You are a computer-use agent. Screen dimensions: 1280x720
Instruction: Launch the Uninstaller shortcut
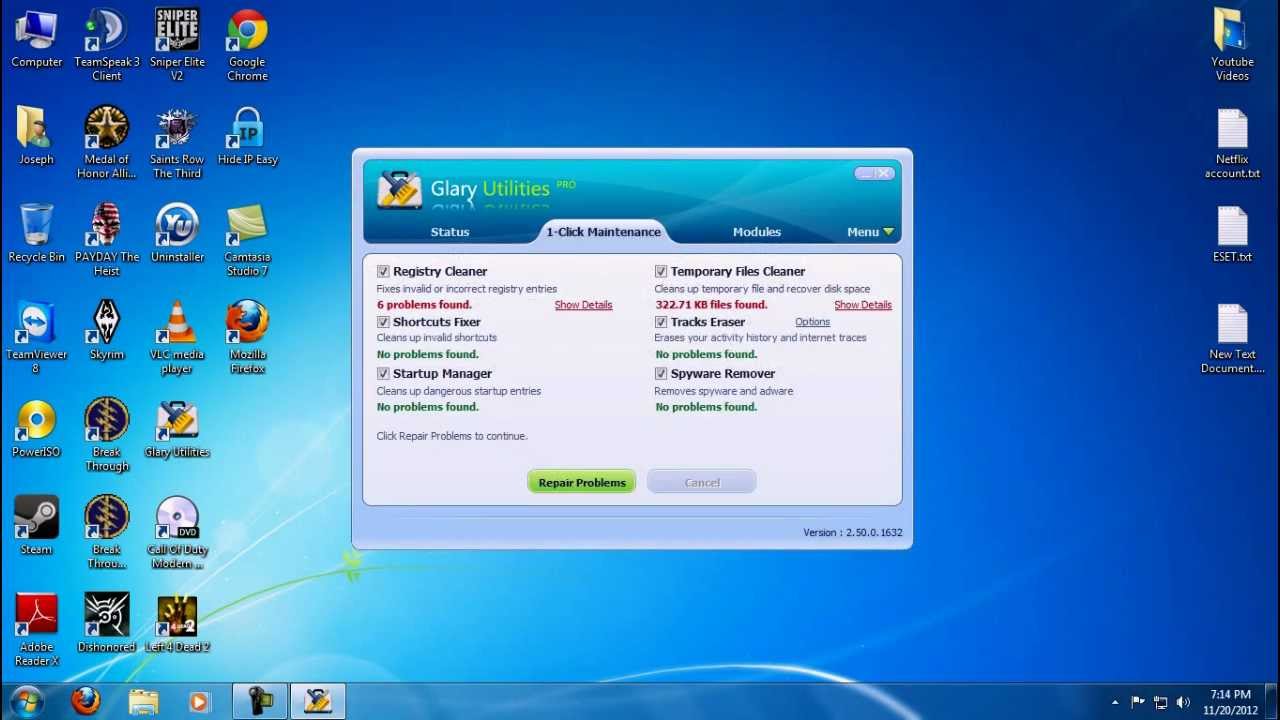(177, 233)
